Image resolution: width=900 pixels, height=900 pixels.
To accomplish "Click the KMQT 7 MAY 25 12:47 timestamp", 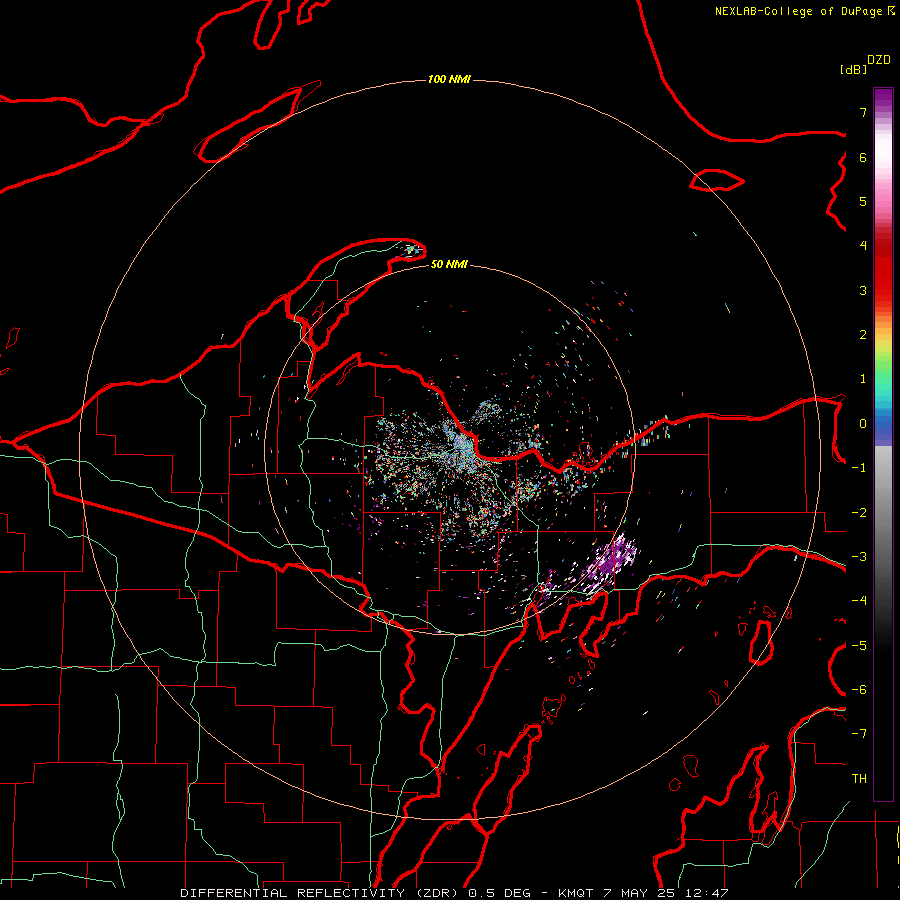I will pos(643,893).
